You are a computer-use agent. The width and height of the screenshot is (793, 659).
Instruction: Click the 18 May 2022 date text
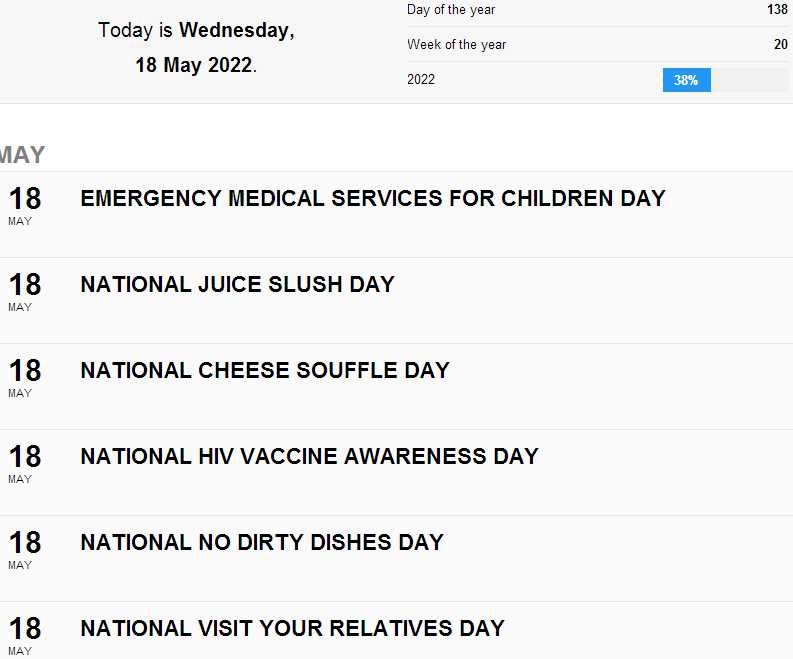194,66
